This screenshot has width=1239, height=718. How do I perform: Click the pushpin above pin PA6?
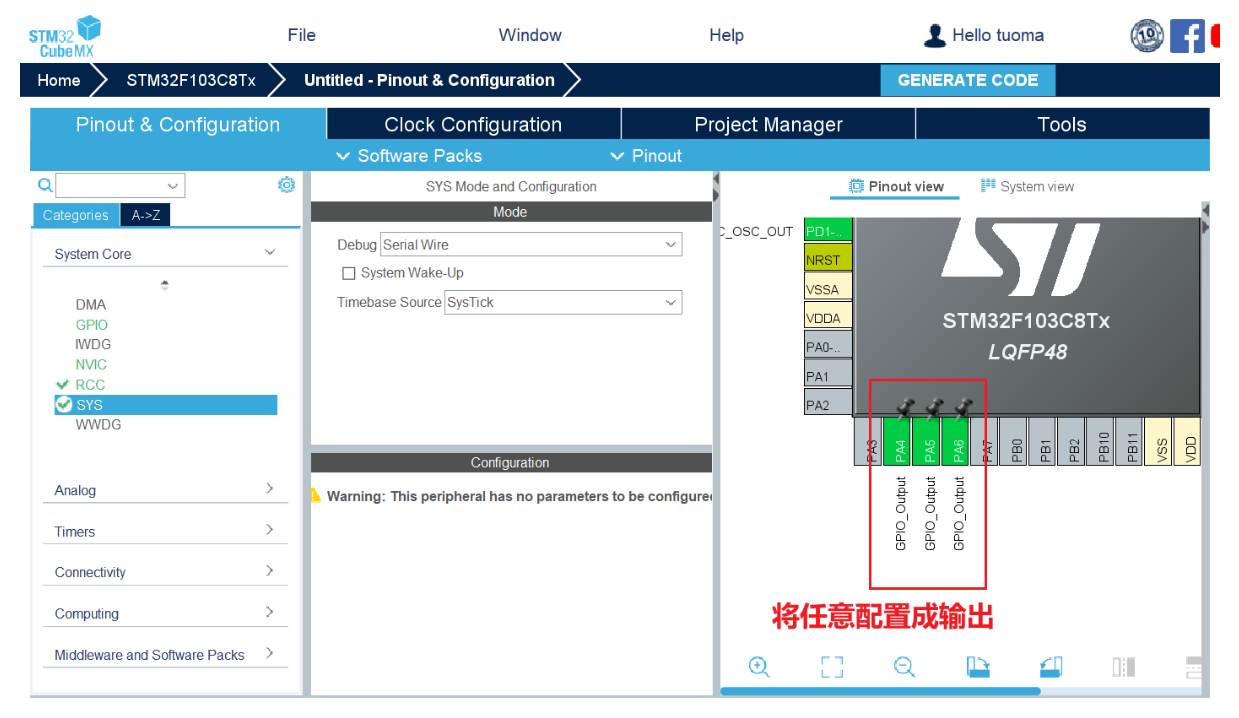point(963,407)
